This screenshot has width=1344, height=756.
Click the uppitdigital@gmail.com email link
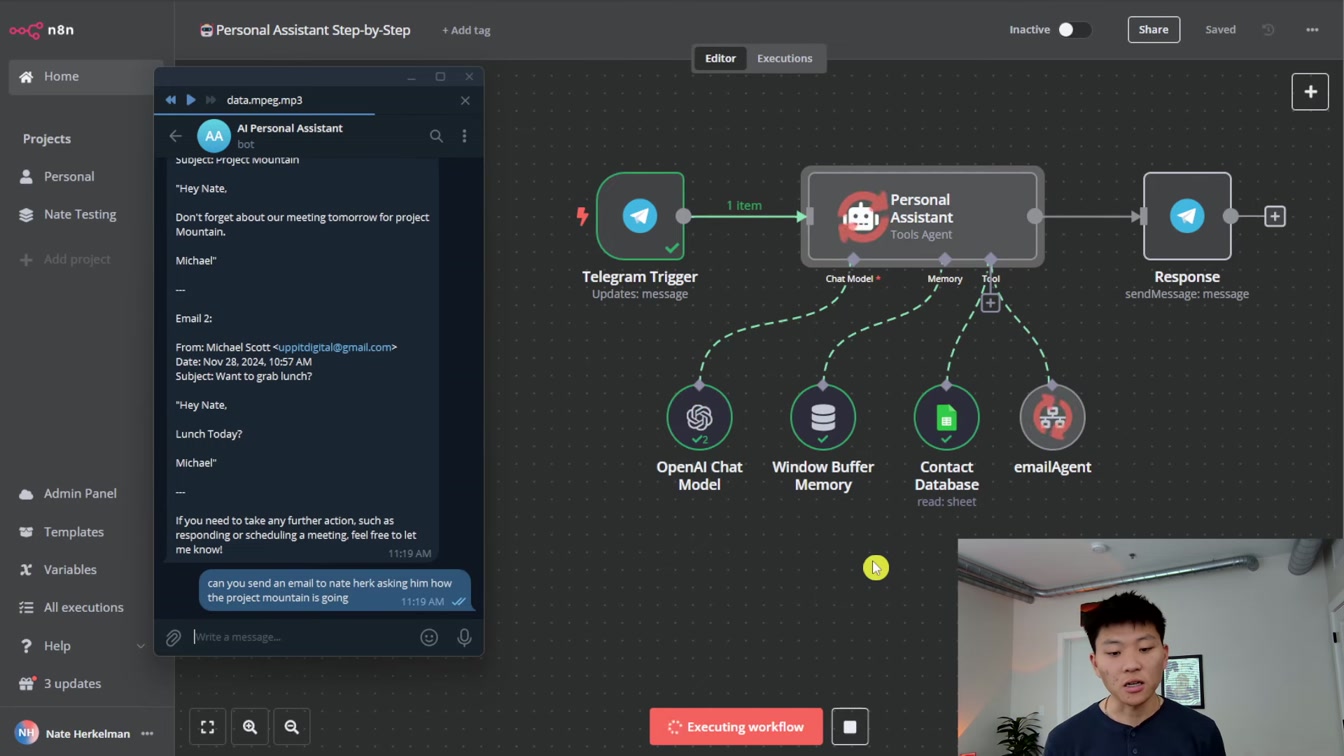point(335,347)
